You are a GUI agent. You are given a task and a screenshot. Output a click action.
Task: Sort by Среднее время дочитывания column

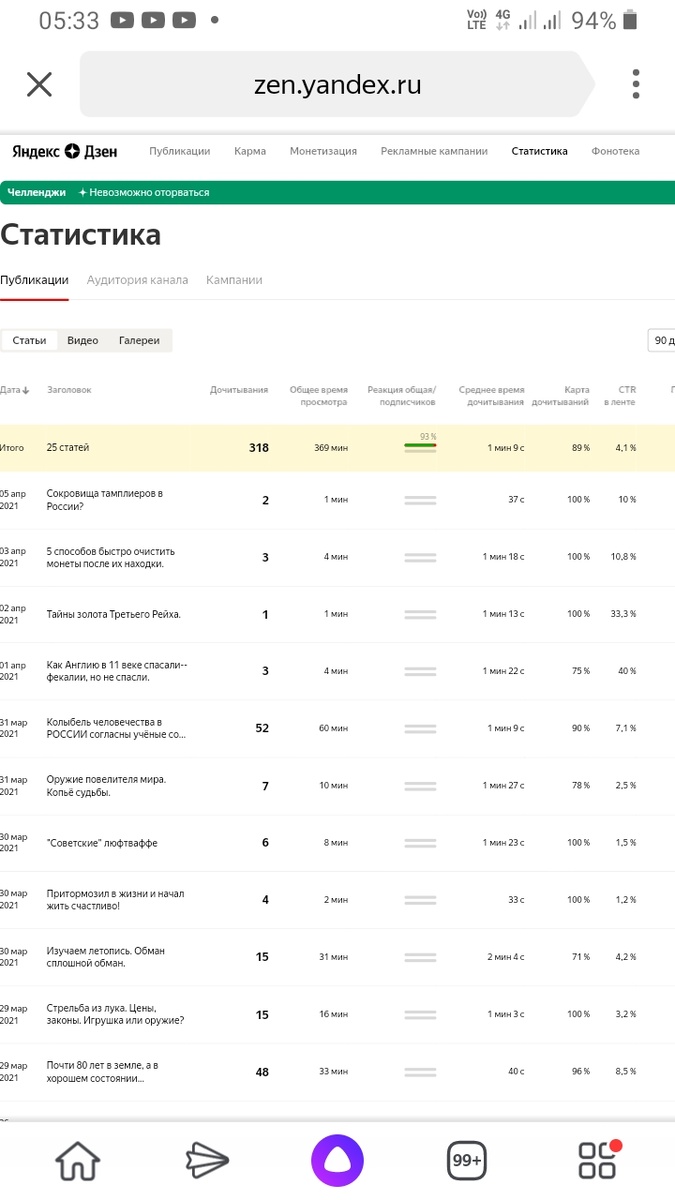point(491,396)
